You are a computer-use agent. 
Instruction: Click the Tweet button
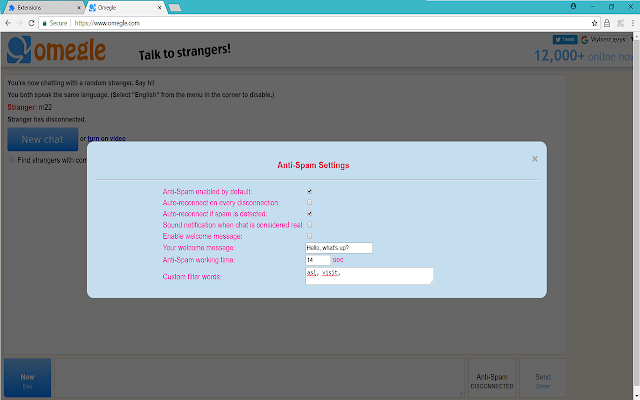tap(565, 39)
